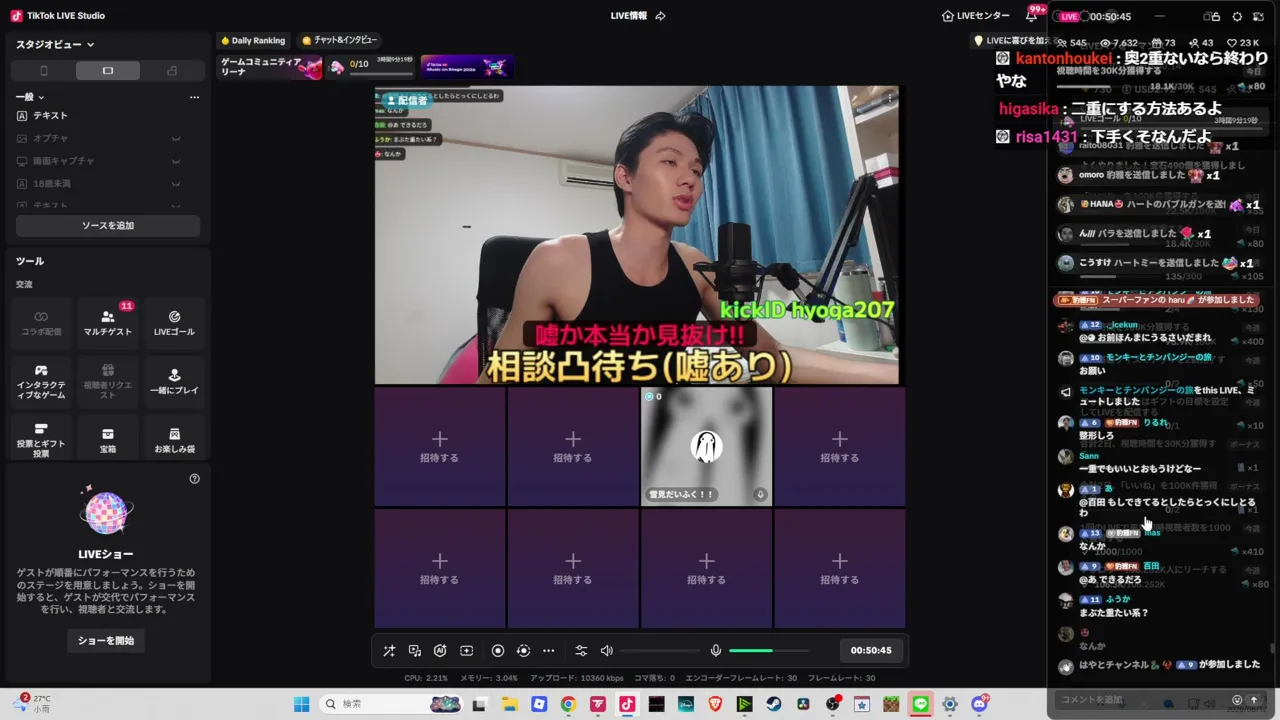Click the record button in bottom toolbar
The image size is (1280, 720).
498,650
